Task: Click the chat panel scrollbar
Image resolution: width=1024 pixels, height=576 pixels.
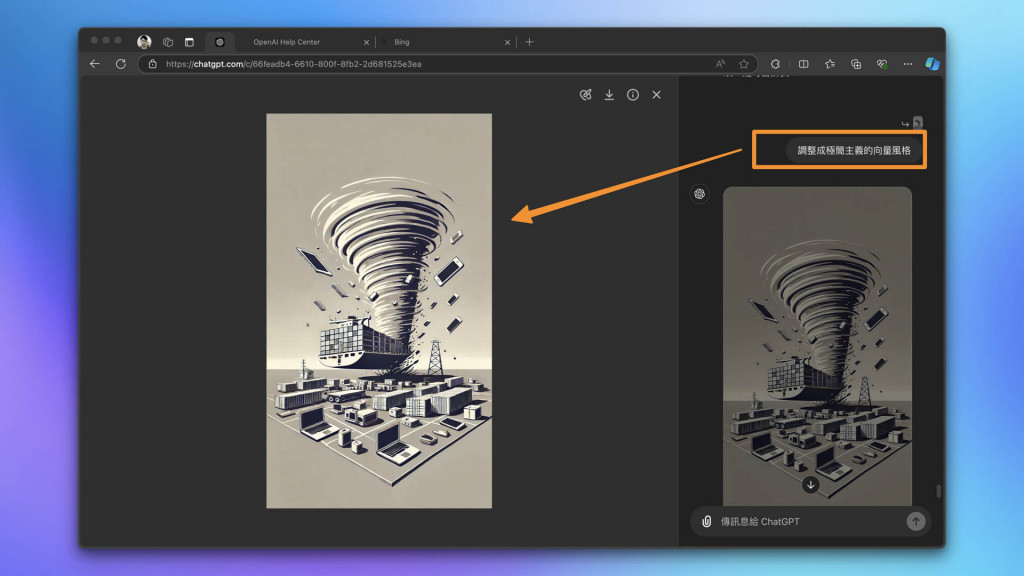Action: 938,490
